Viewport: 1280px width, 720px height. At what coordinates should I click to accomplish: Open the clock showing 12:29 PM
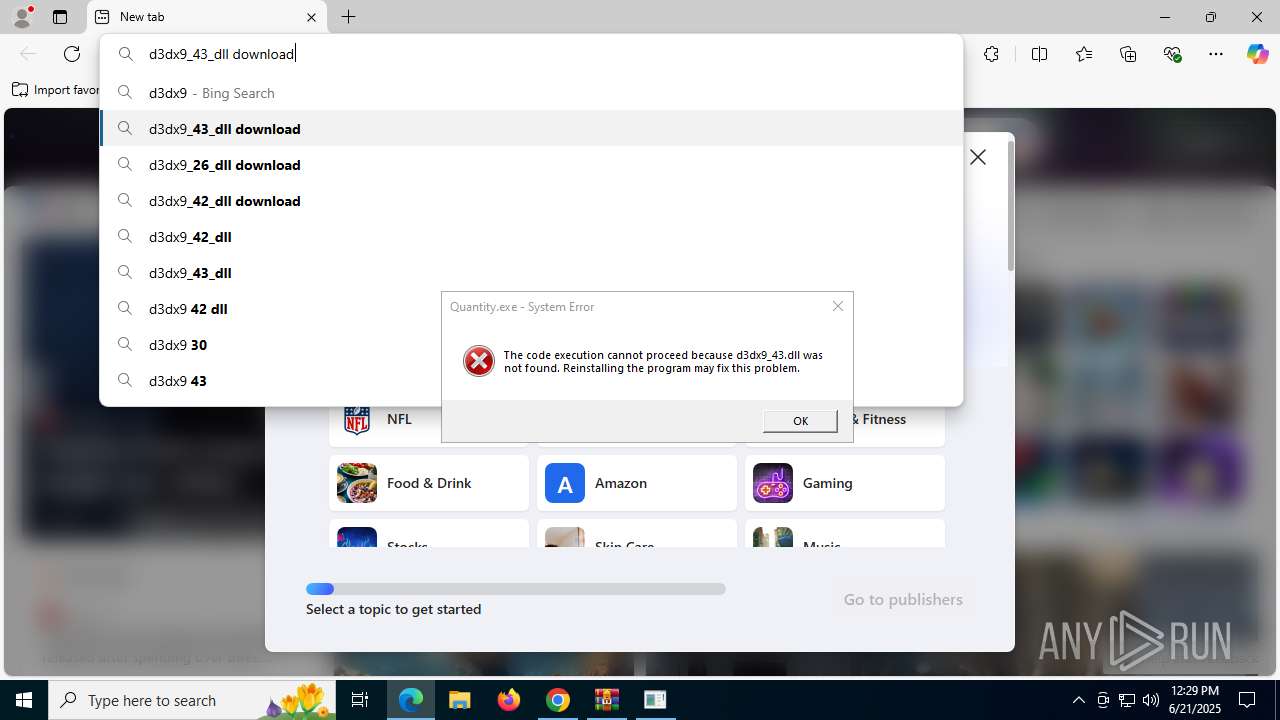1194,700
